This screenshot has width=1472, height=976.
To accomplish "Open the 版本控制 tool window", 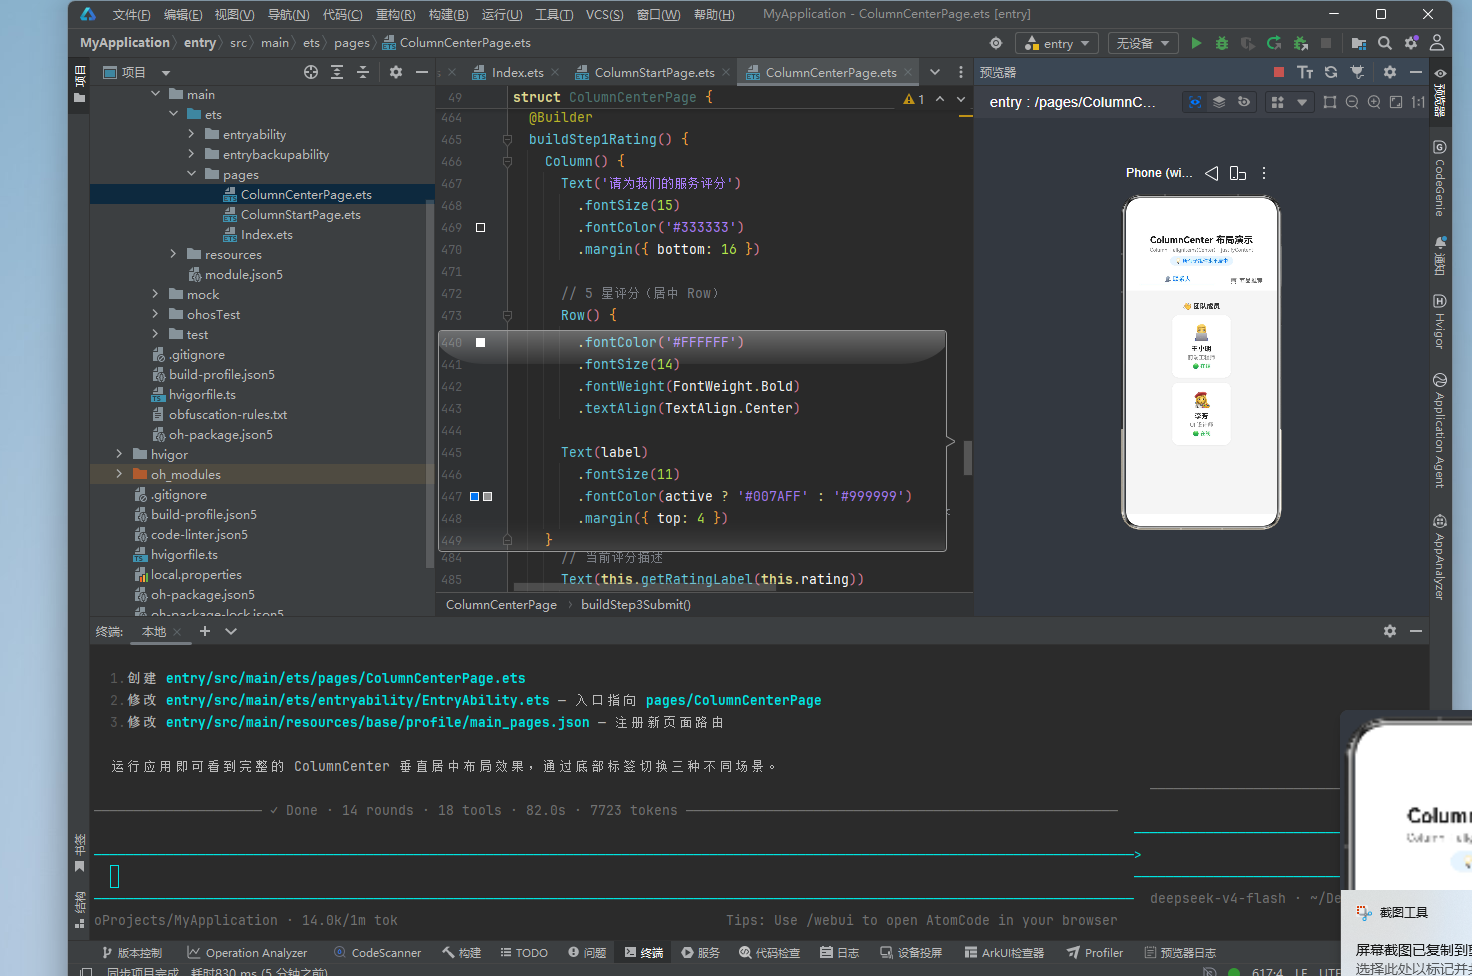I will [131, 953].
